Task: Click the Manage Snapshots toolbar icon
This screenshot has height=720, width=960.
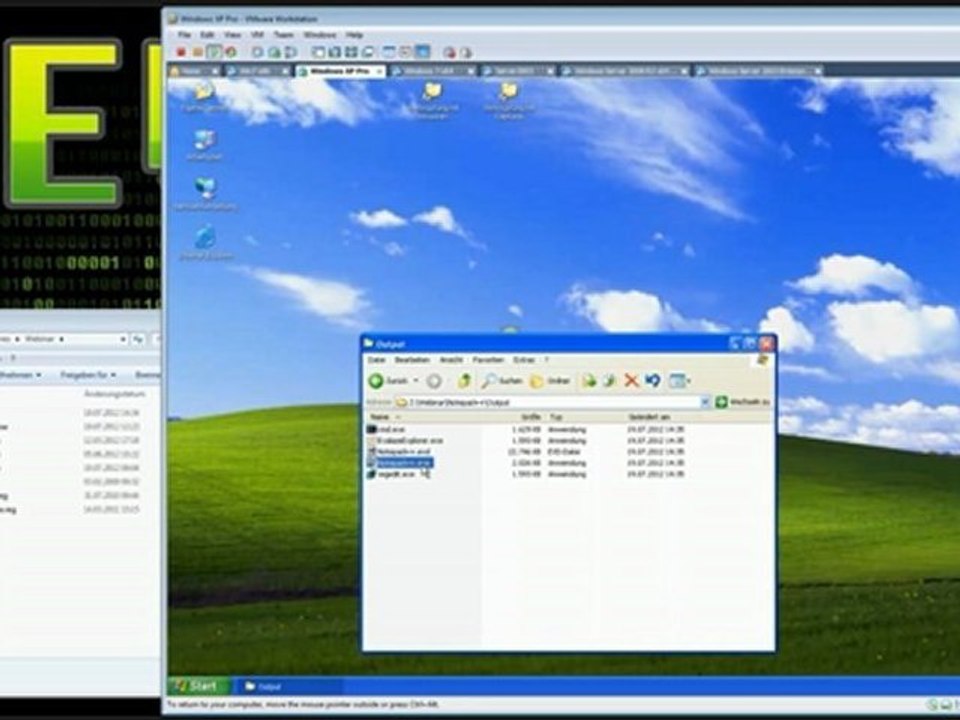Action: (291, 53)
